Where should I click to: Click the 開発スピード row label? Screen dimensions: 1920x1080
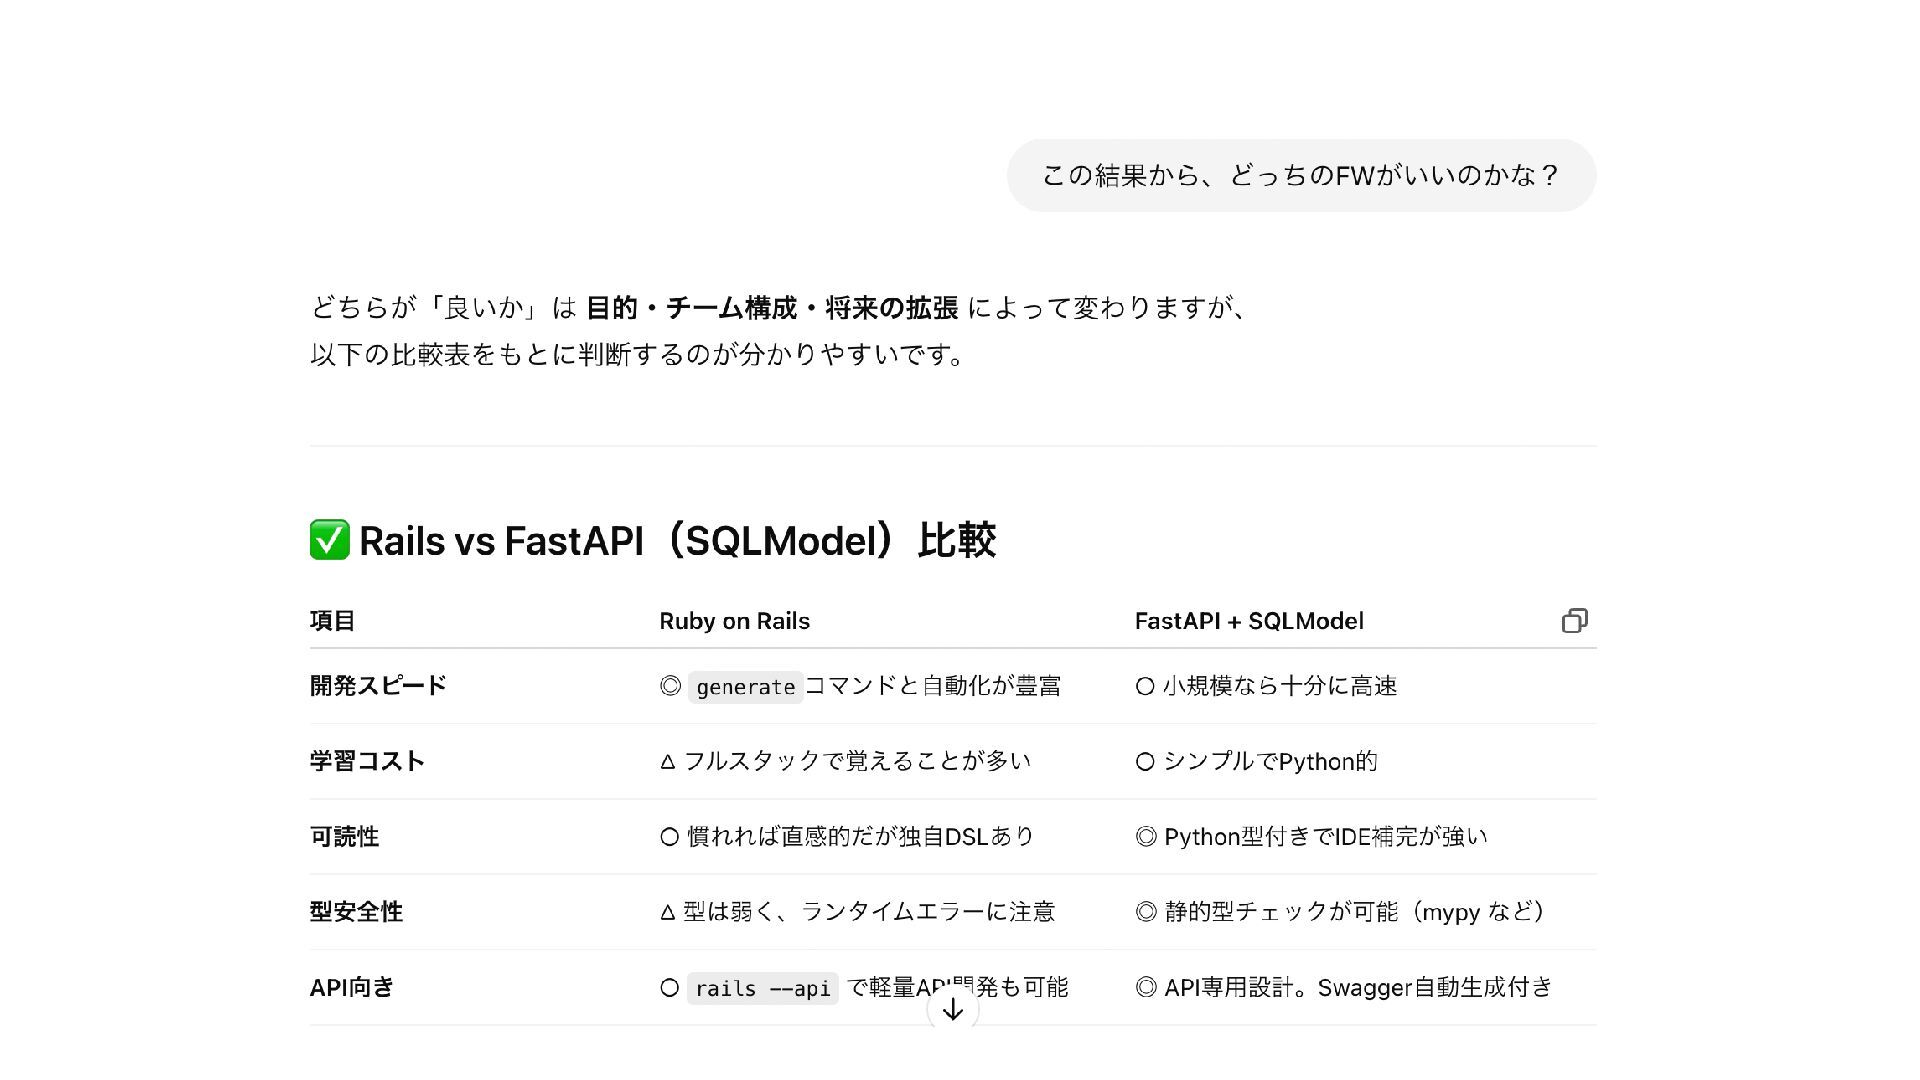point(378,686)
